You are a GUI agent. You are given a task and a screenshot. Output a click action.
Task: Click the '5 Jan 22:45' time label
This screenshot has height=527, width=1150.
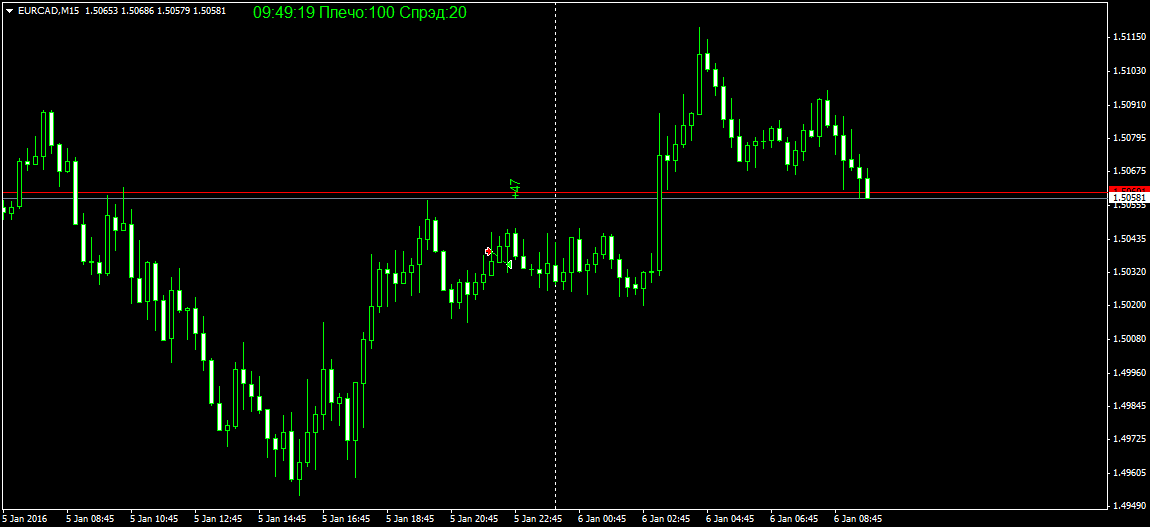(x=539, y=518)
